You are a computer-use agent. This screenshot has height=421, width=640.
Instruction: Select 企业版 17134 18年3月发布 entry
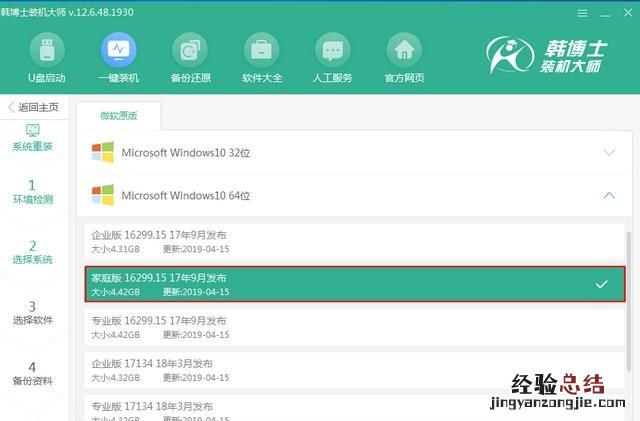click(354, 370)
